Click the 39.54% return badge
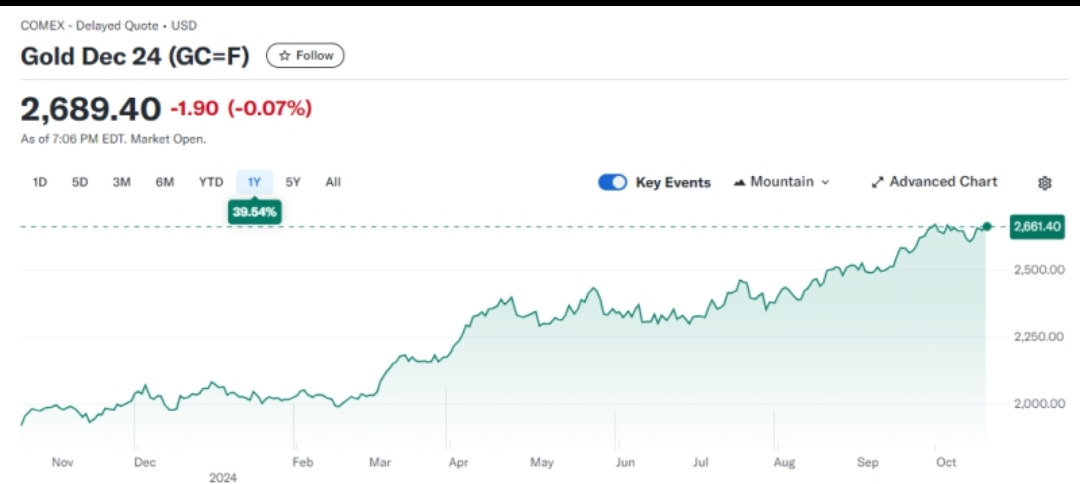This screenshot has width=1080, height=484. click(x=254, y=212)
